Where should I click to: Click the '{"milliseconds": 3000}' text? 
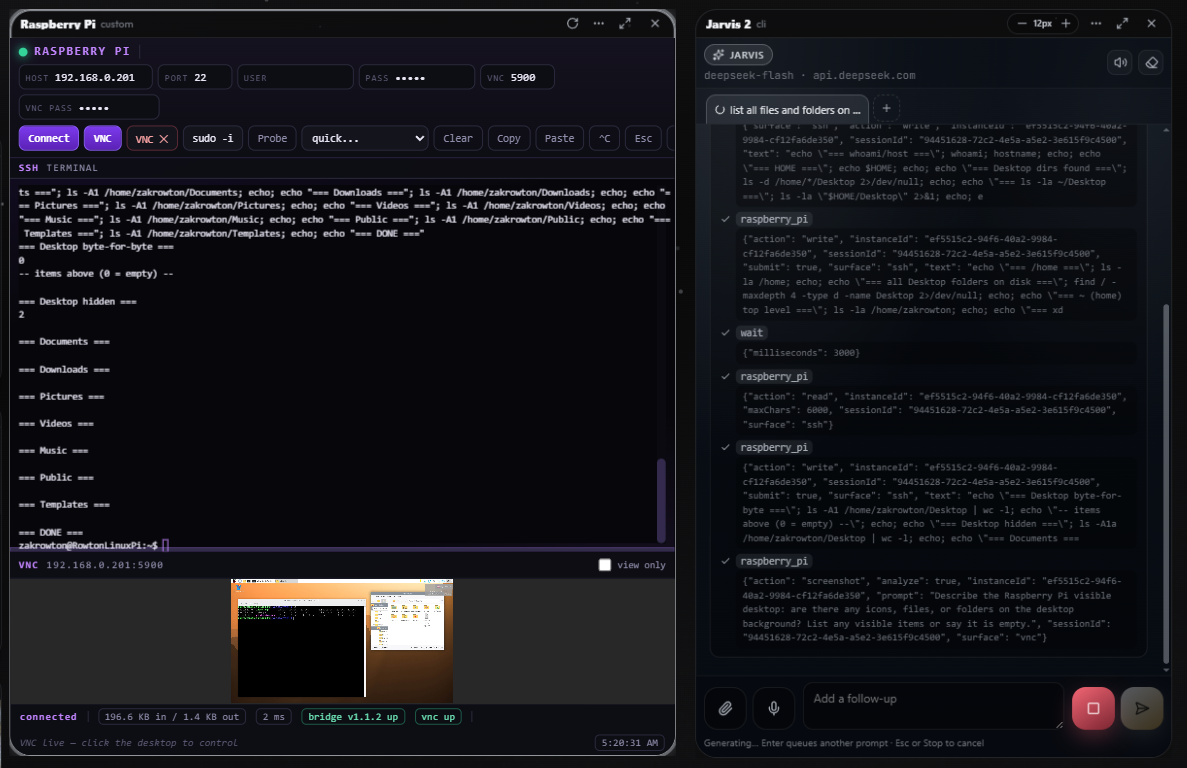tap(801, 353)
